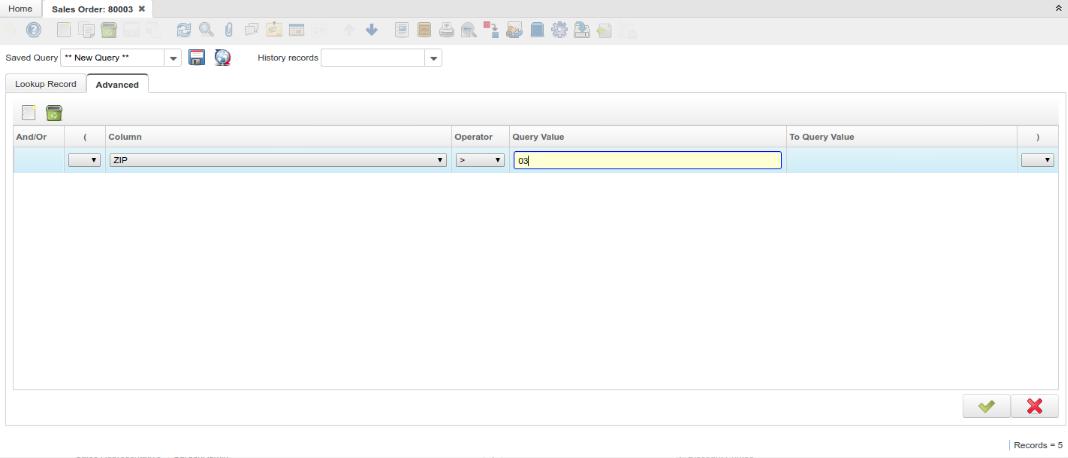
Task: Open the Saved Query dropdown
Action: [174, 58]
